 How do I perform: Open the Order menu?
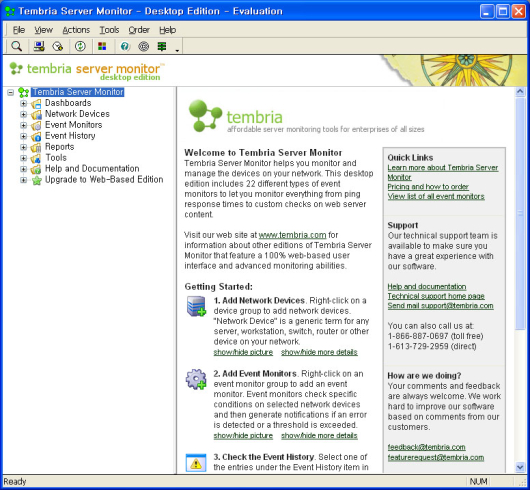pyautogui.click(x=139, y=30)
